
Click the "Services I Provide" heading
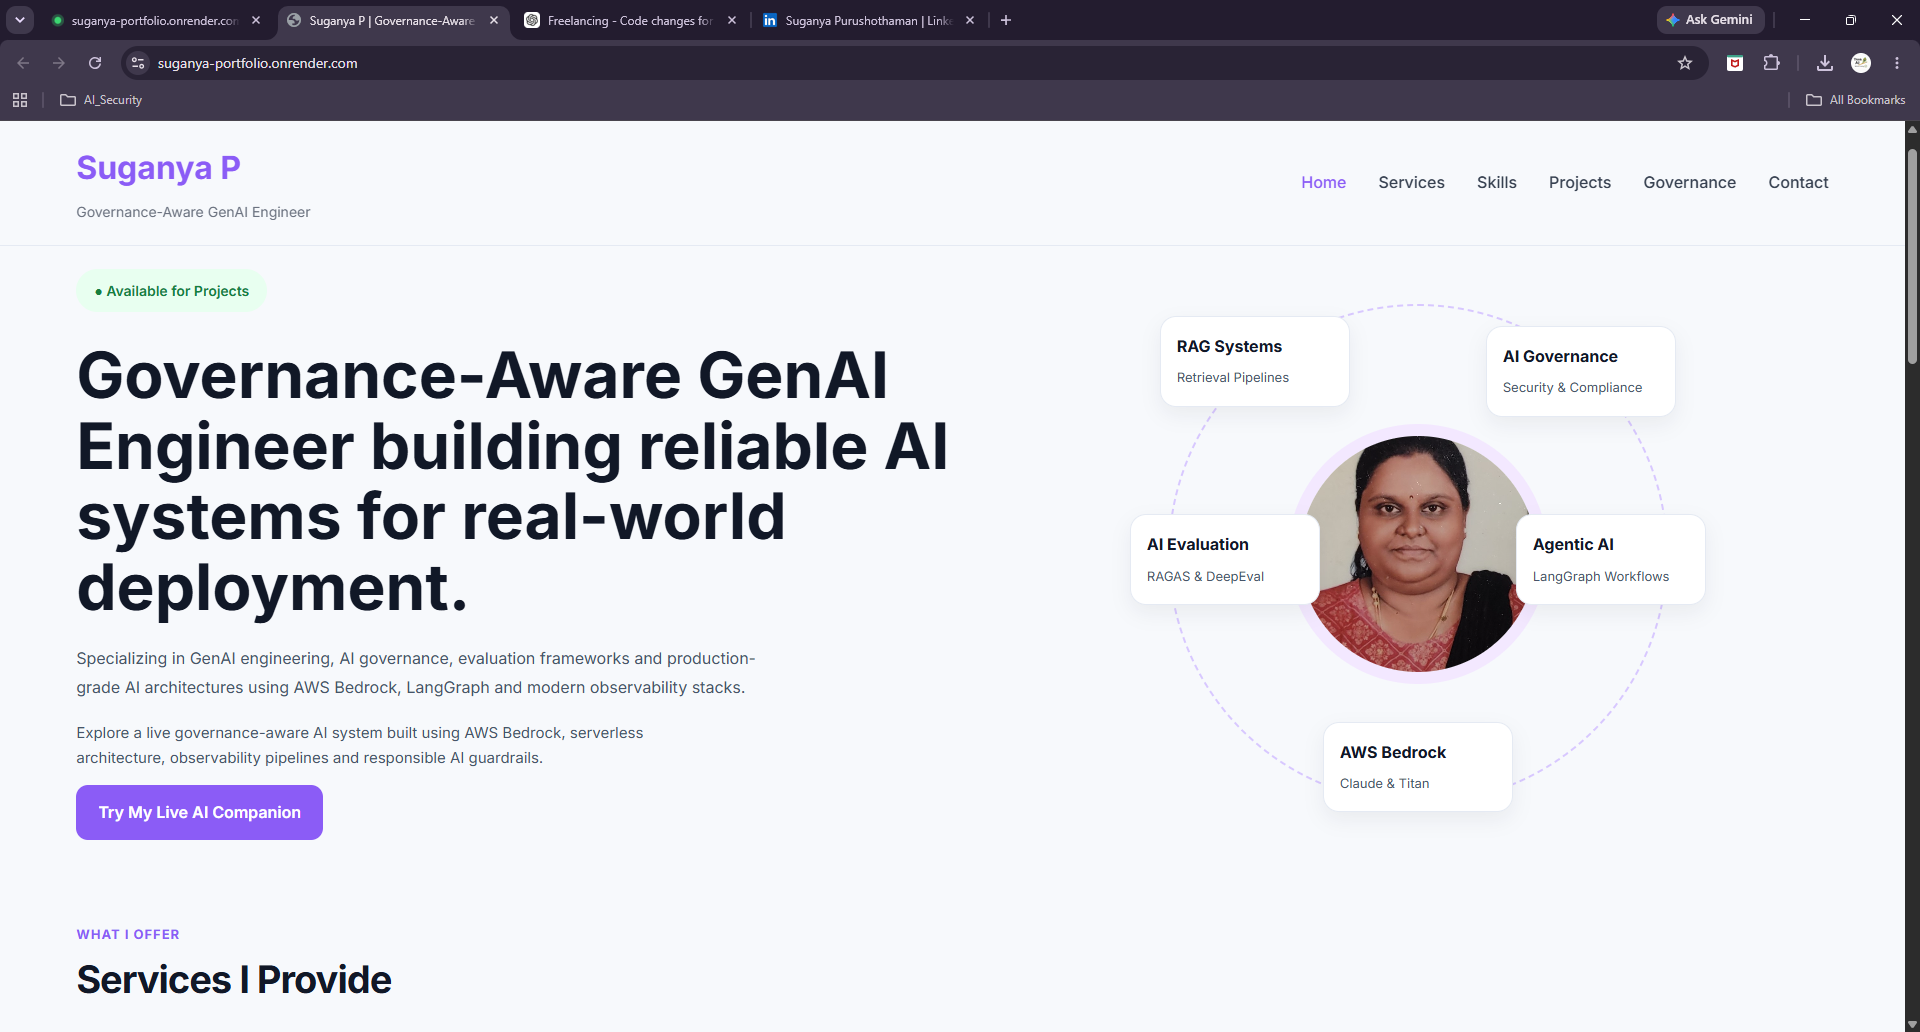click(x=234, y=980)
